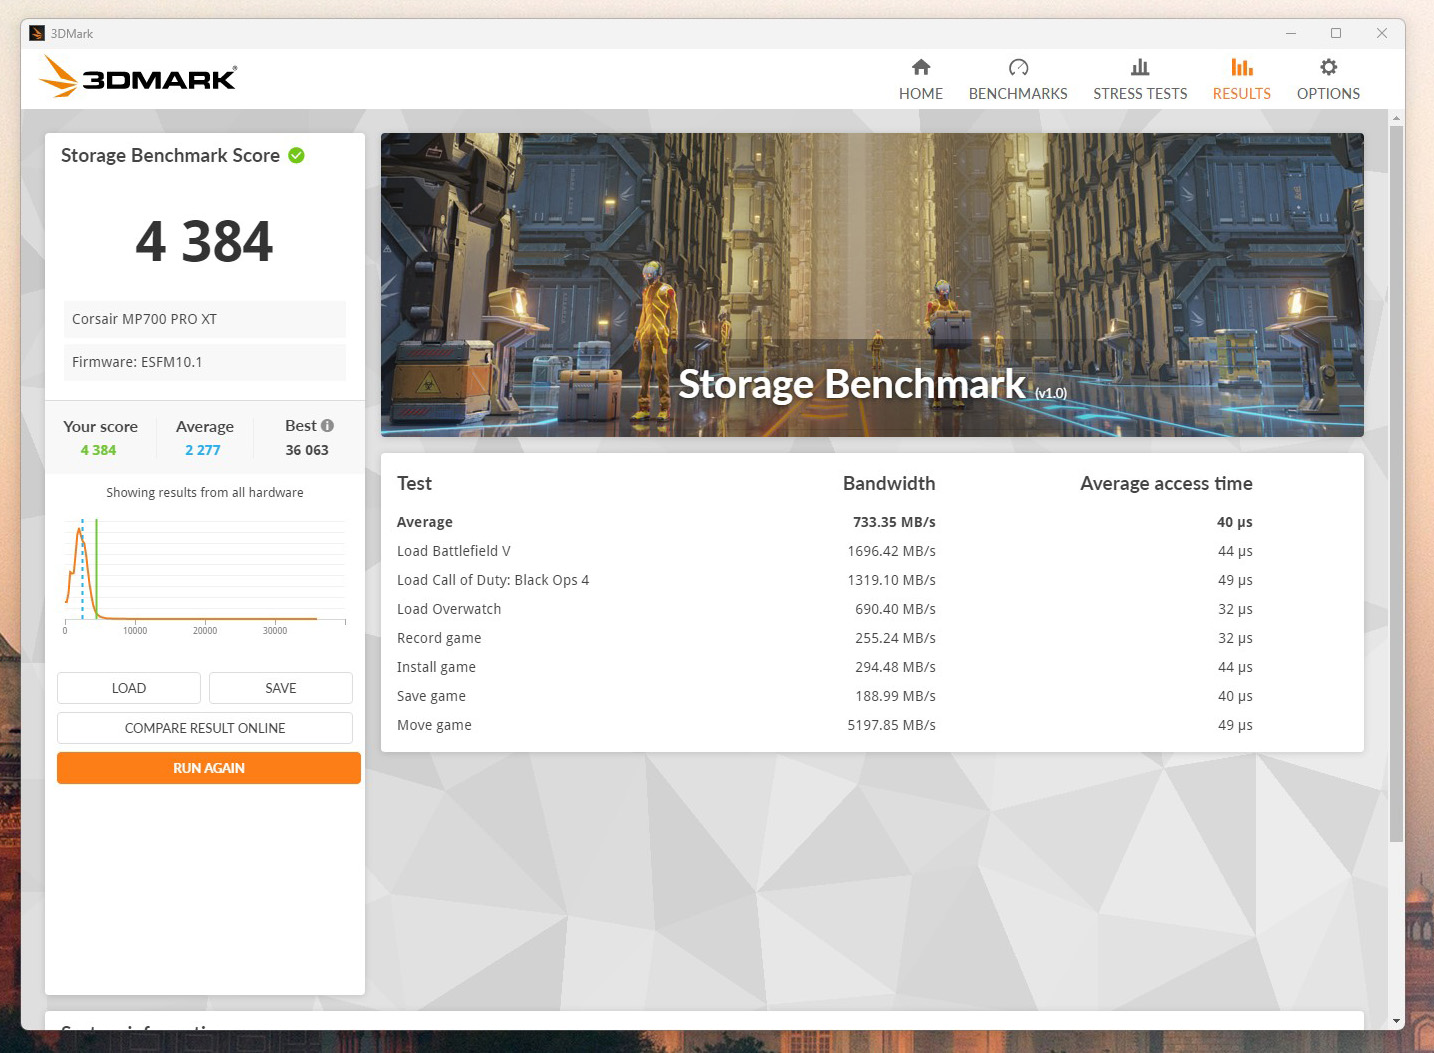Click the Home house icon
This screenshot has height=1053, width=1434.
coord(921,67)
